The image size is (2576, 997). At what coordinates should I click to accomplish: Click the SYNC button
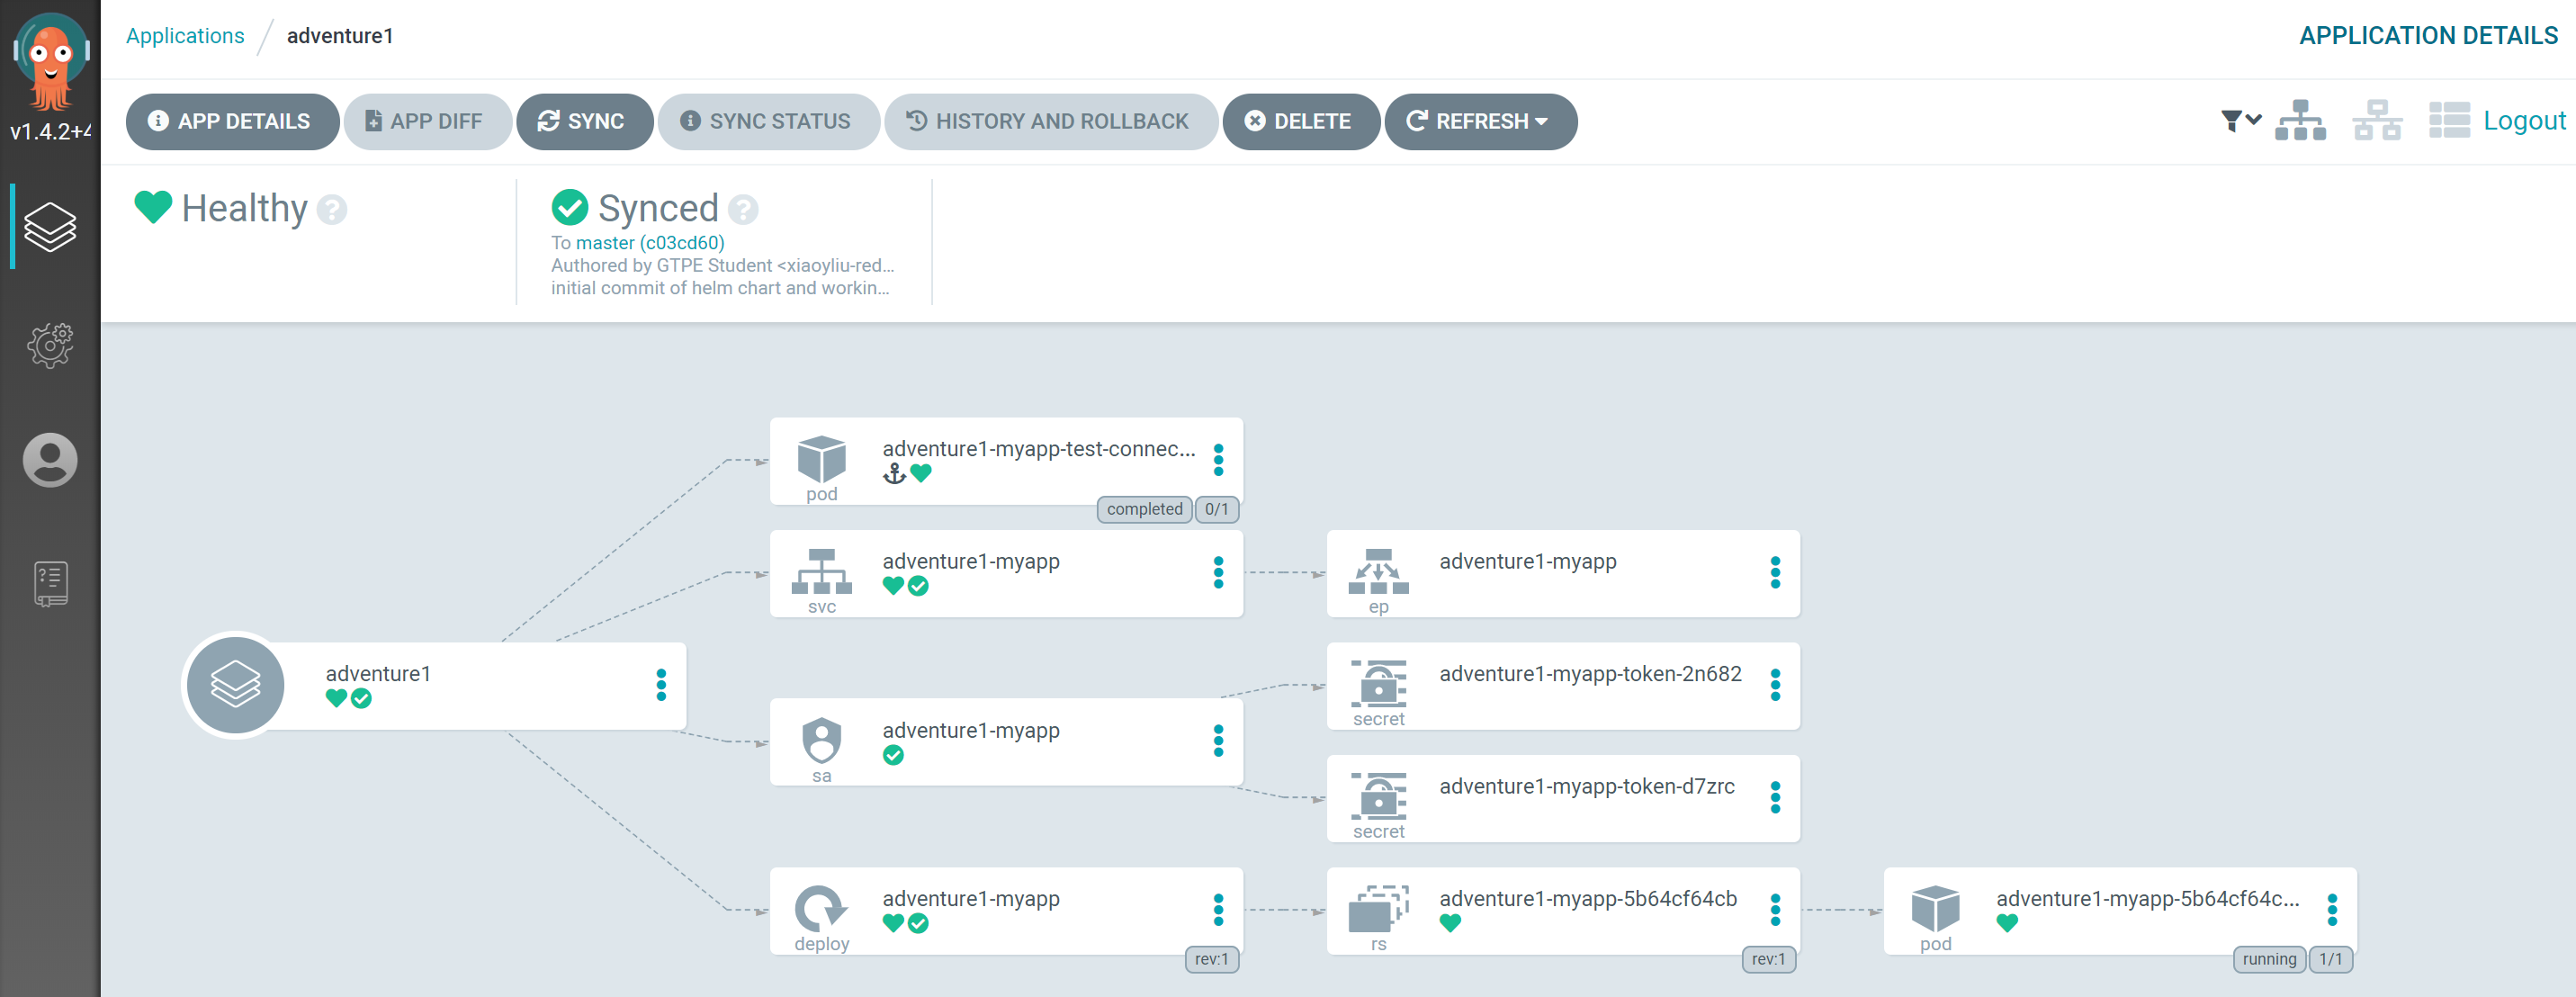coord(585,121)
